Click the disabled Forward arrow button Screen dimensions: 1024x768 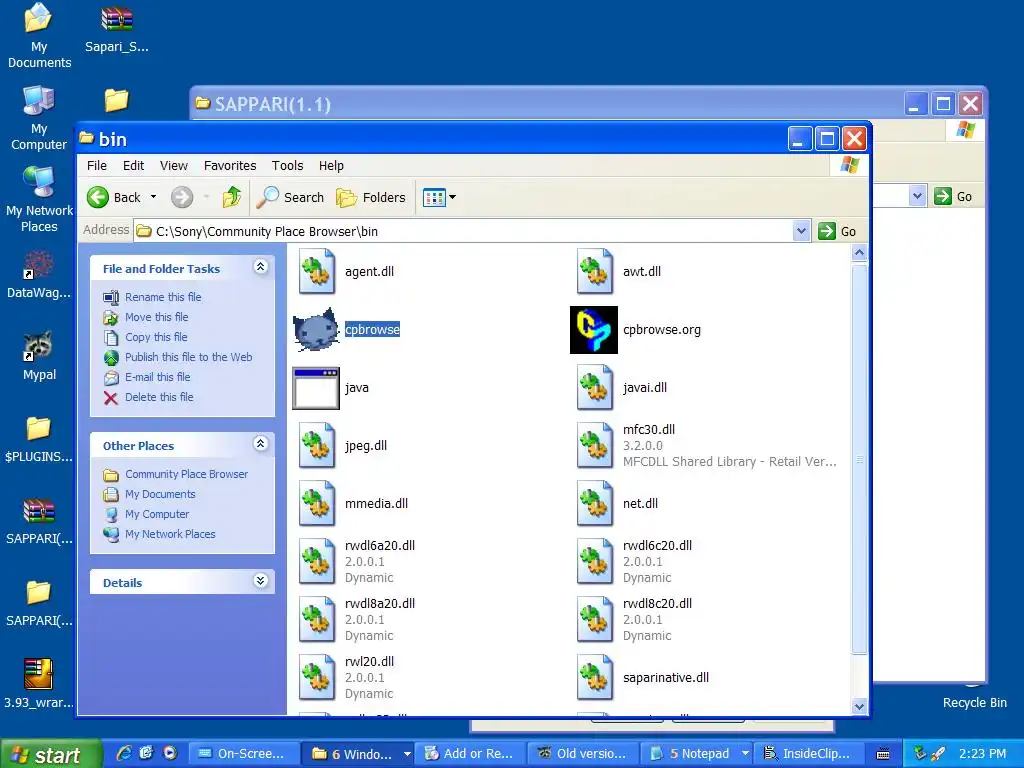point(182,197)
